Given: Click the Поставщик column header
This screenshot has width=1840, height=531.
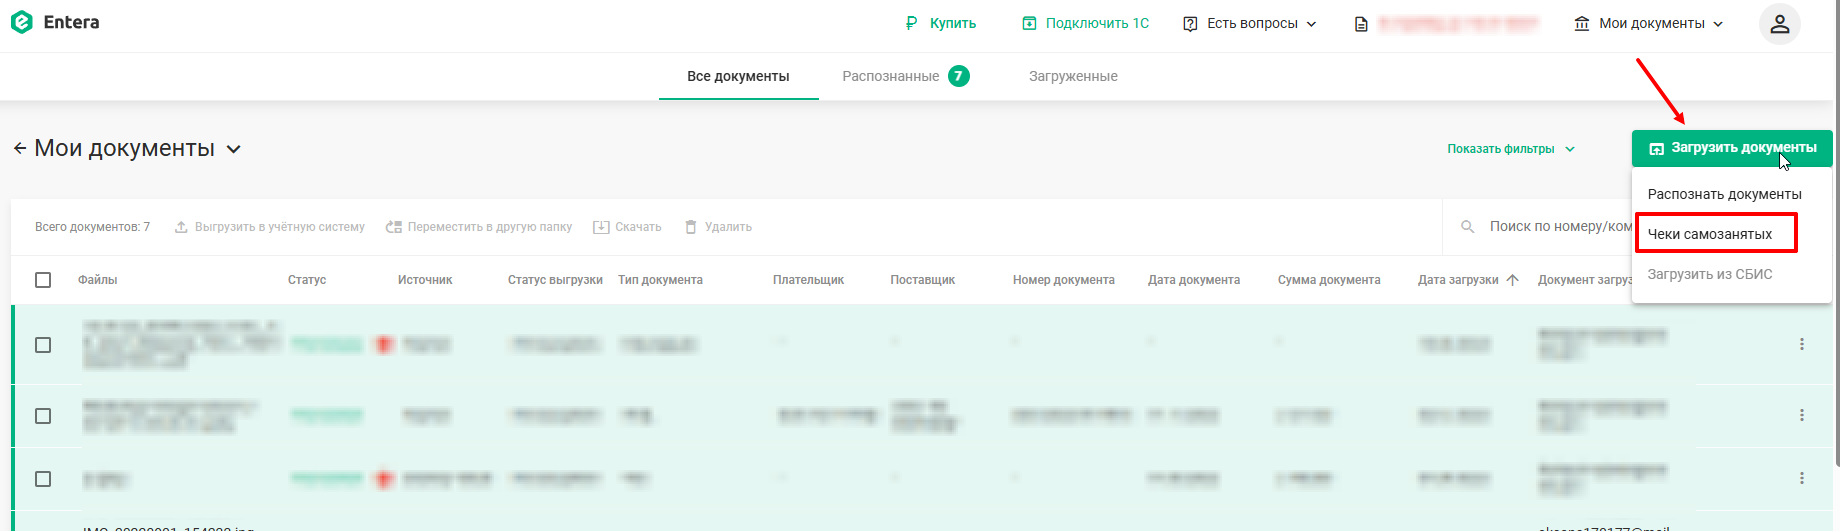Looking at the screenshot, I should 922,280.
